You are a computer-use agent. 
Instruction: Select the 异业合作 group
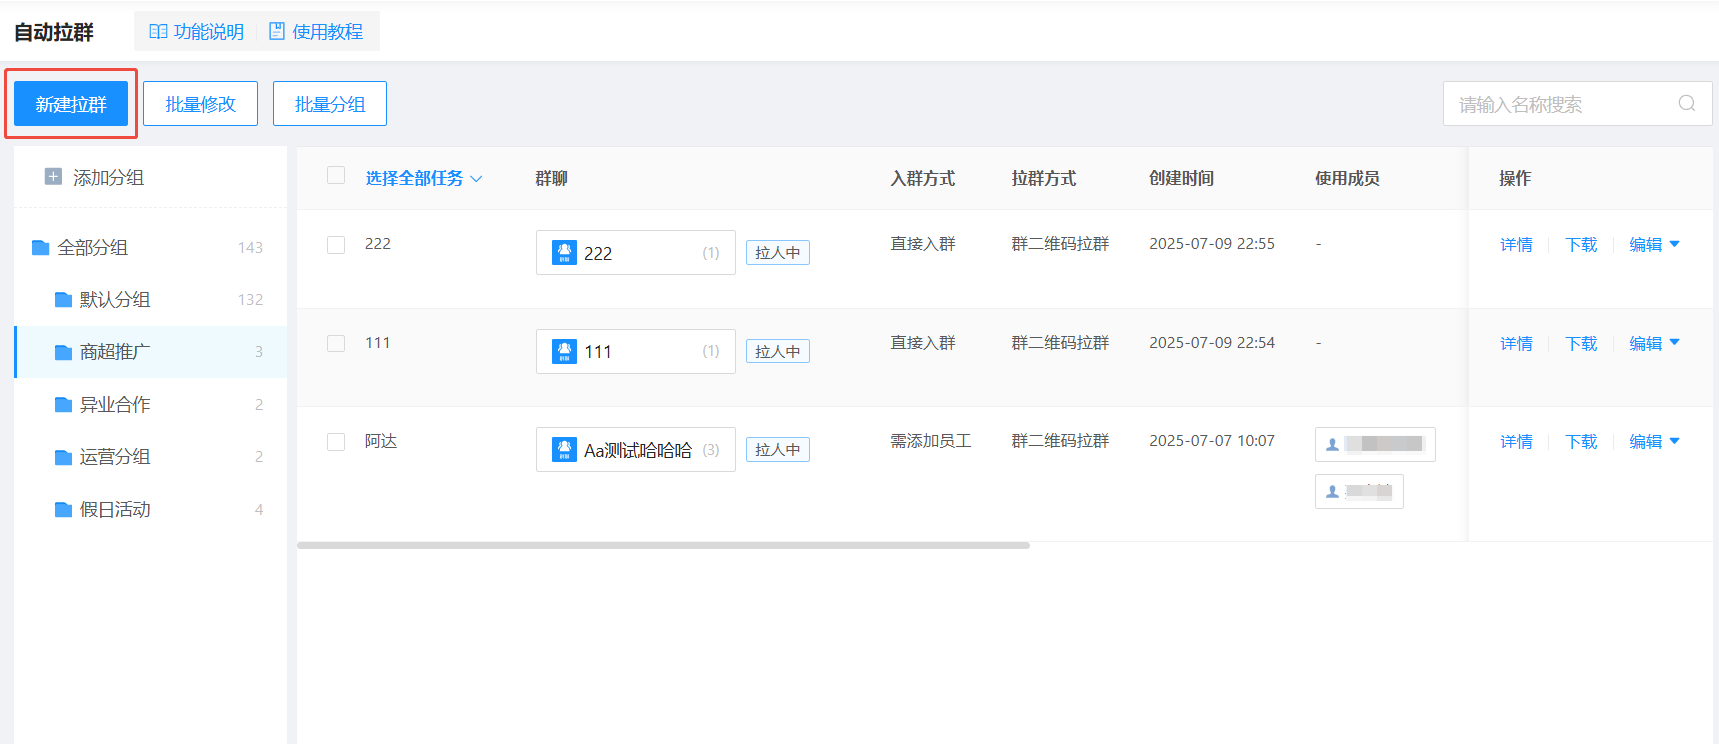coord(150,404)
